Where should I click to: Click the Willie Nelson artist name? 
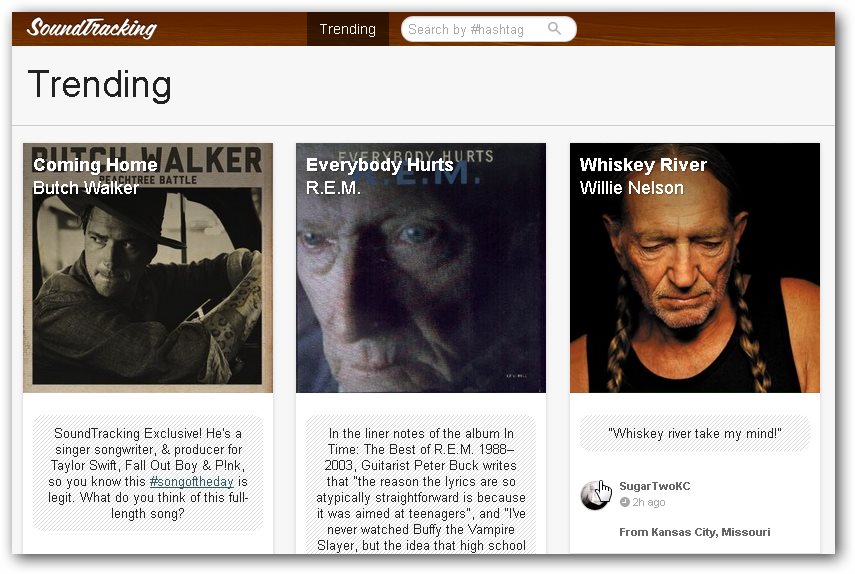[631, 188]
